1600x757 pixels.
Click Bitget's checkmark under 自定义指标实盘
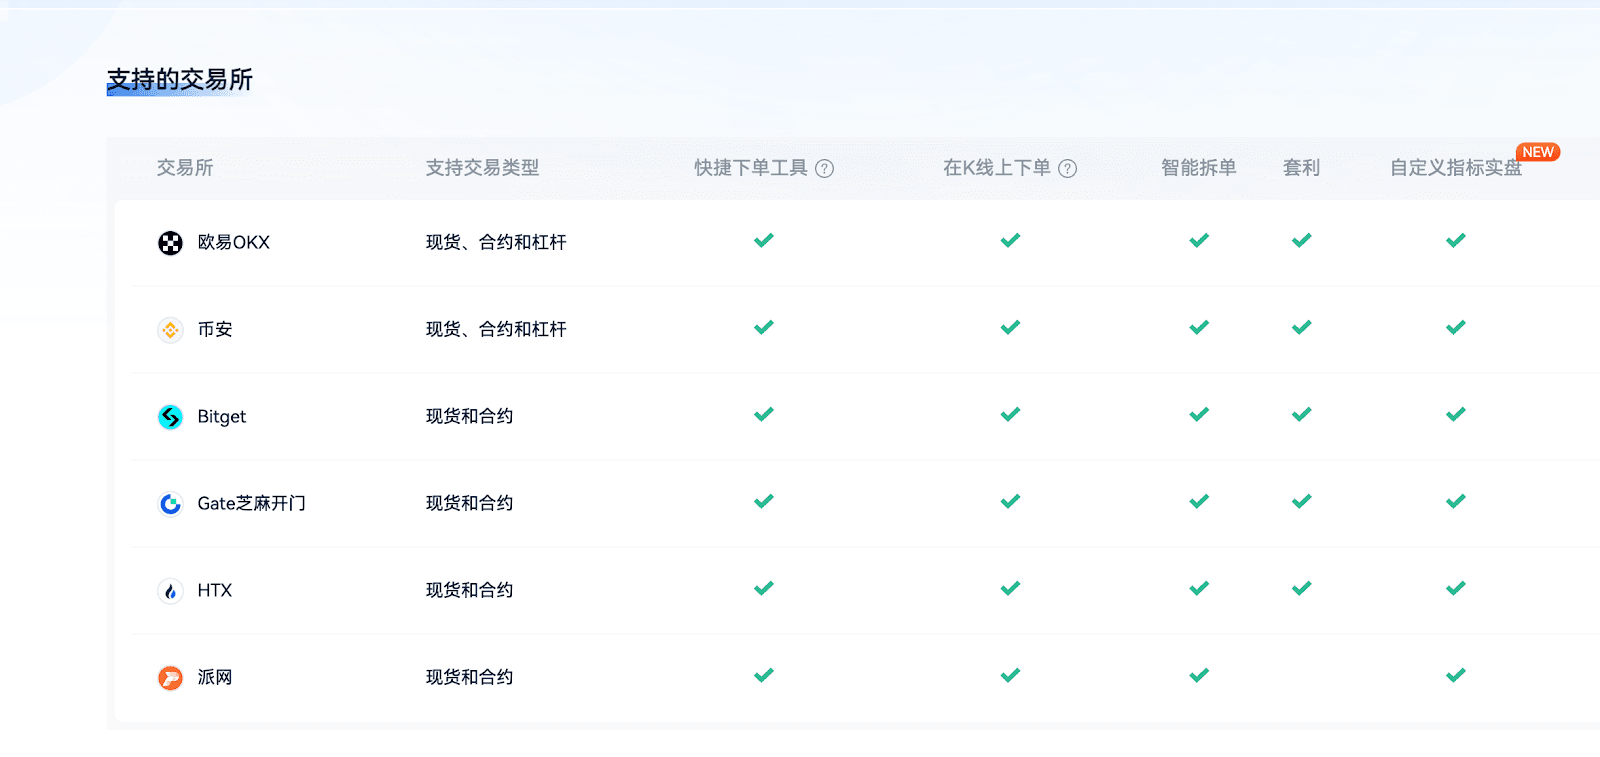[1456, 414]
